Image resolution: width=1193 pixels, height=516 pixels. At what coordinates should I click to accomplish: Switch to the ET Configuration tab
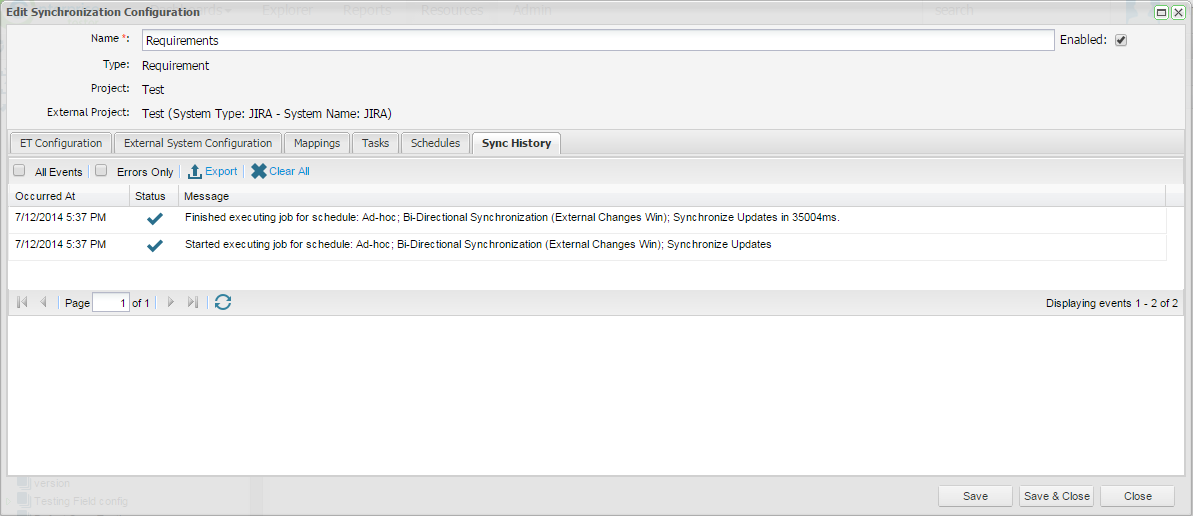(61, 143)
